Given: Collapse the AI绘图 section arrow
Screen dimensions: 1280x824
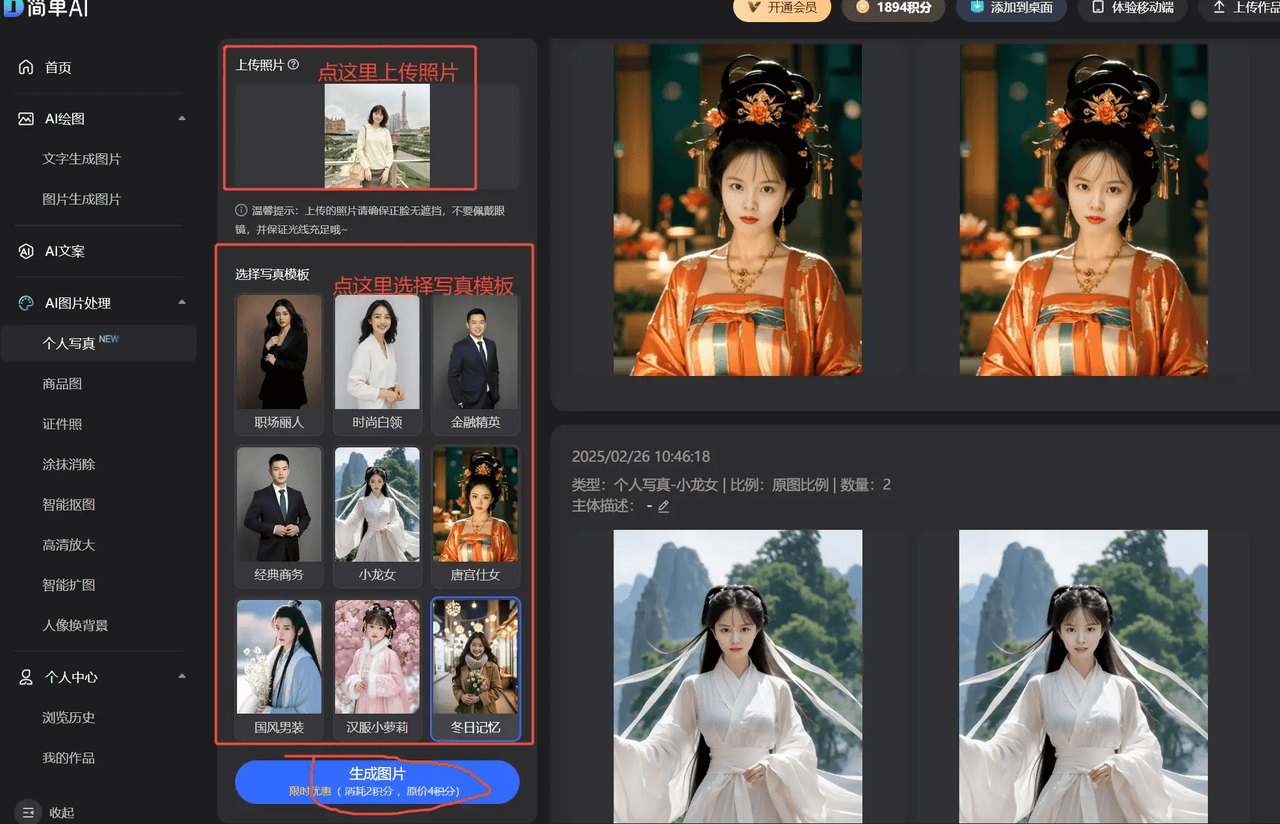Looking at the screenshot, I should point(182,119).
